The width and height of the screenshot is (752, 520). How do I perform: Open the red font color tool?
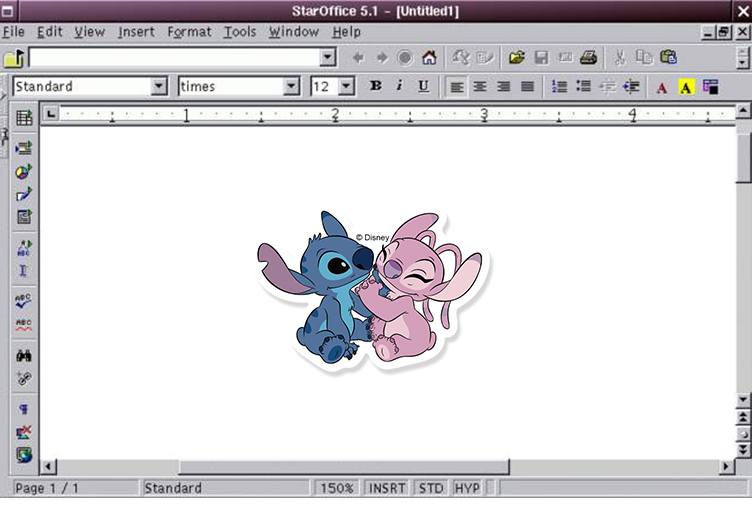662,87
